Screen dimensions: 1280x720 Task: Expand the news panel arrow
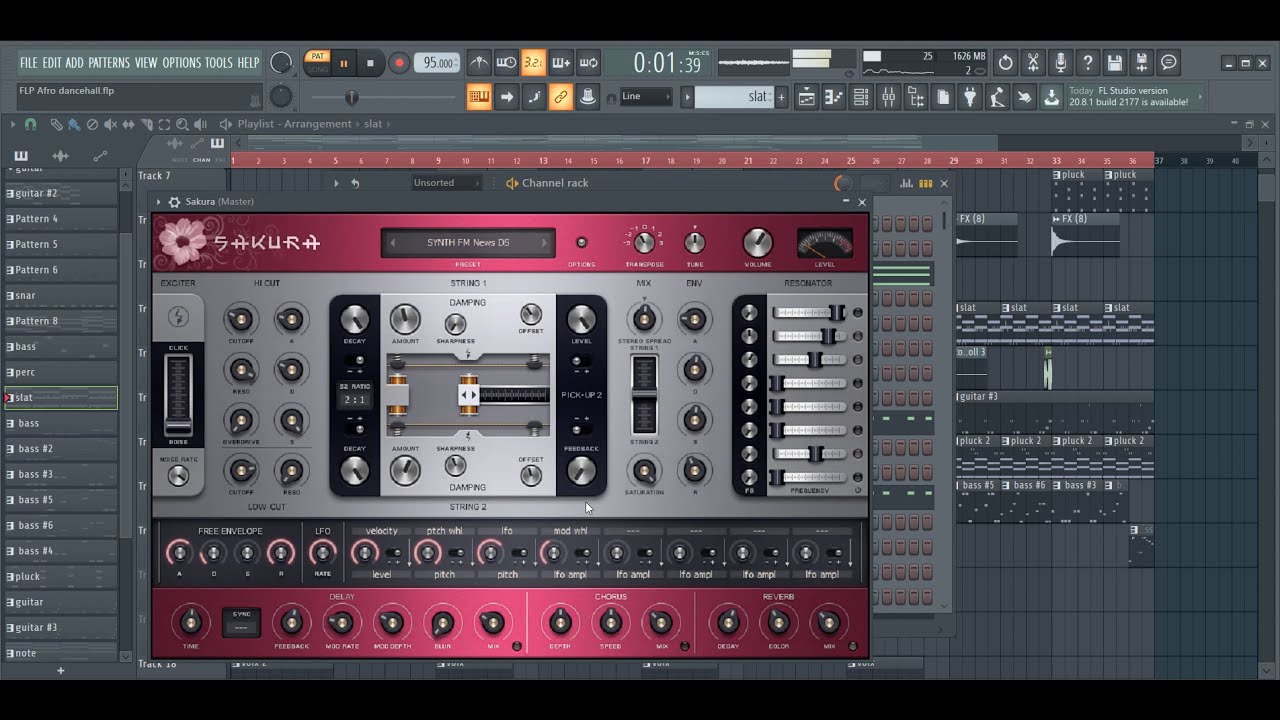[x=1201, y=97]
